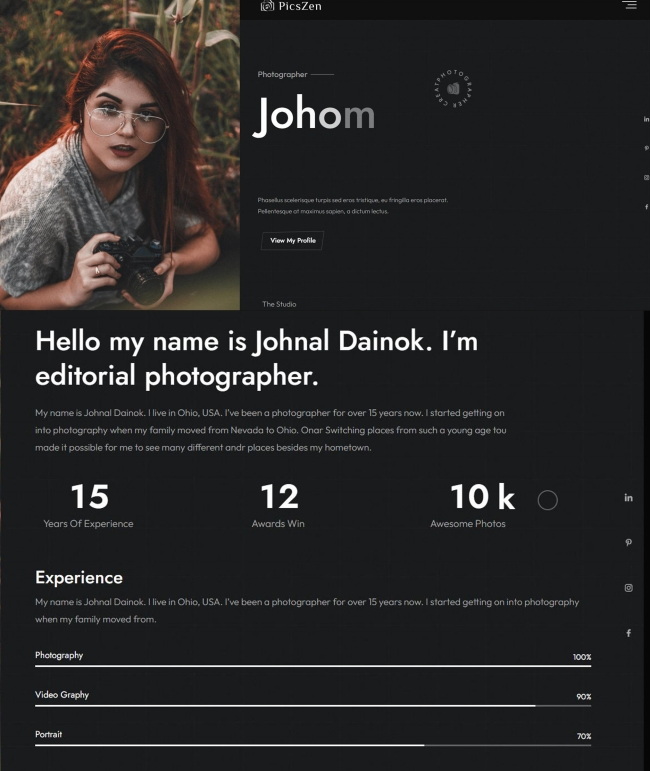The height and width of the screenshot is (771, 650).
Task: Select the 12 Awards Win counter
Action: [278, 505]
